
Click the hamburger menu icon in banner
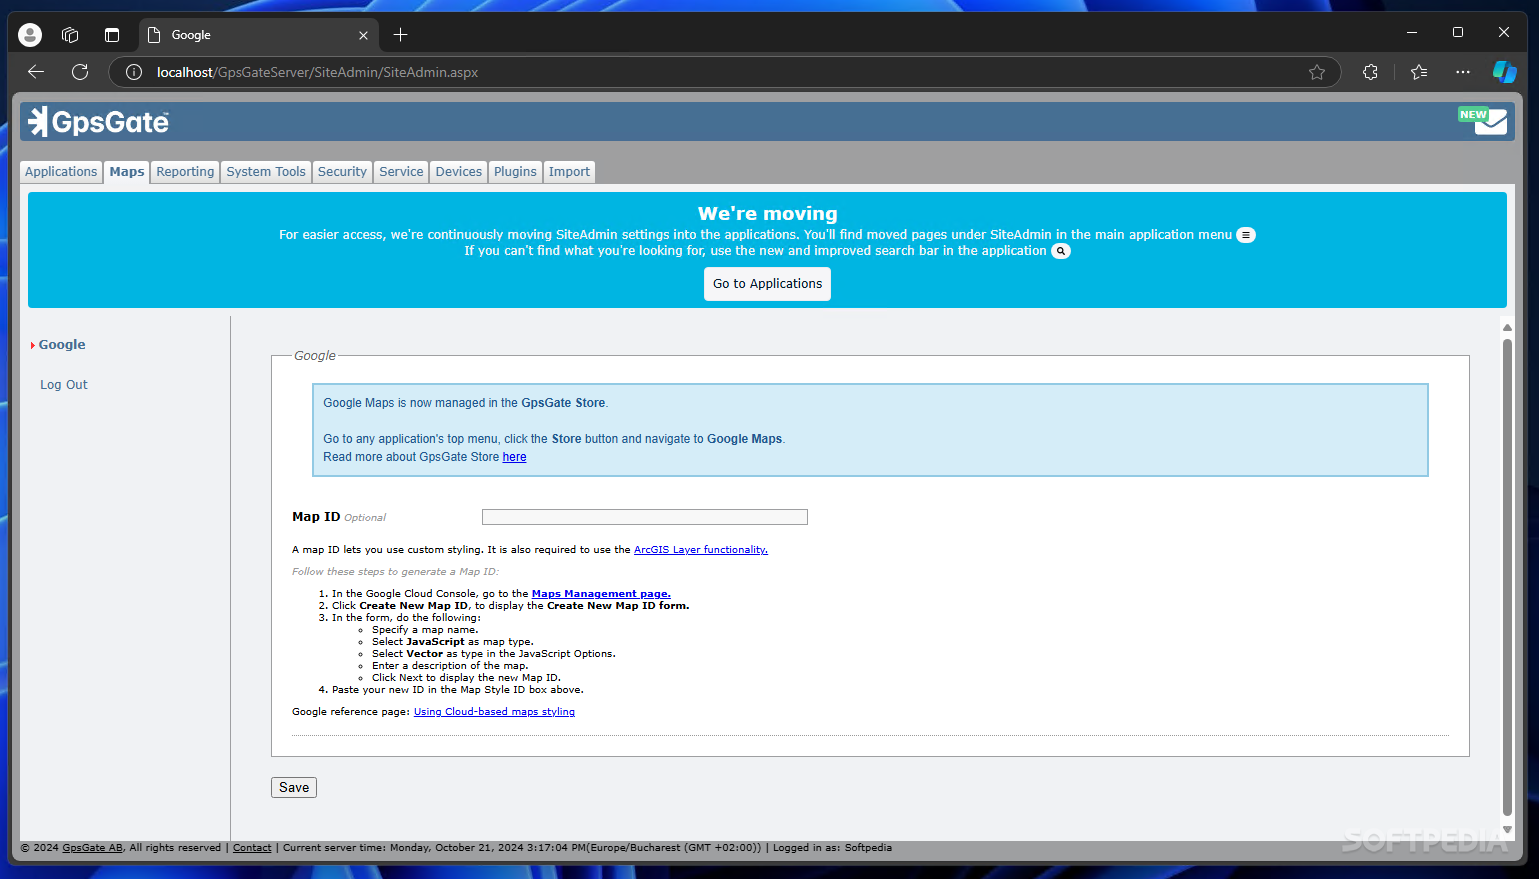(1246, 235)
